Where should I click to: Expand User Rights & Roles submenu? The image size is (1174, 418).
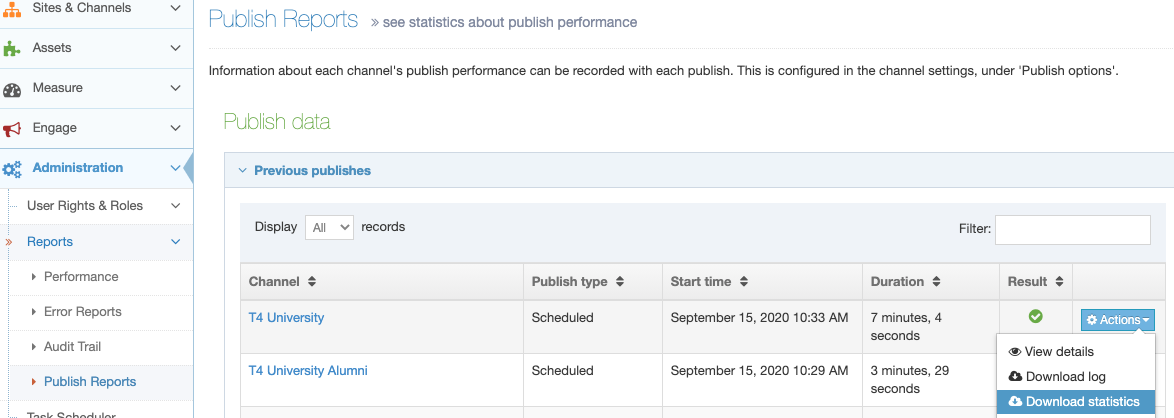[175, 206]
